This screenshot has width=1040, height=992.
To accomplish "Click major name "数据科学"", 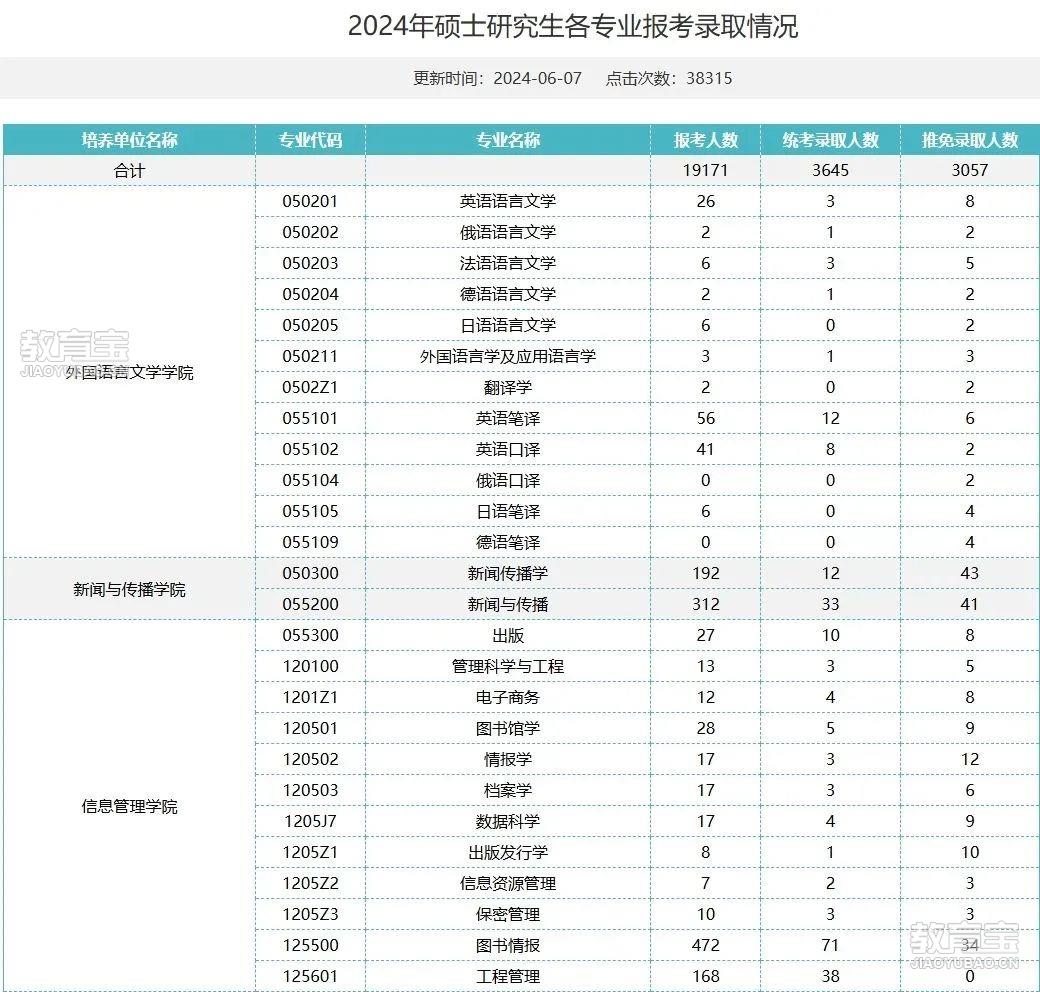I will tap(508, 822).
